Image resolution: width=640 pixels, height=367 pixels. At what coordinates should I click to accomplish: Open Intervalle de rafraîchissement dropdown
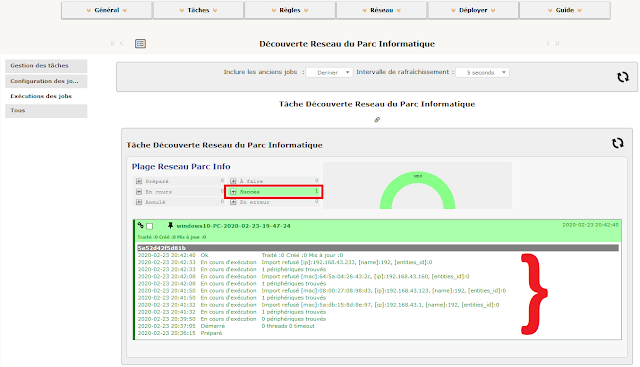point(482,72)
